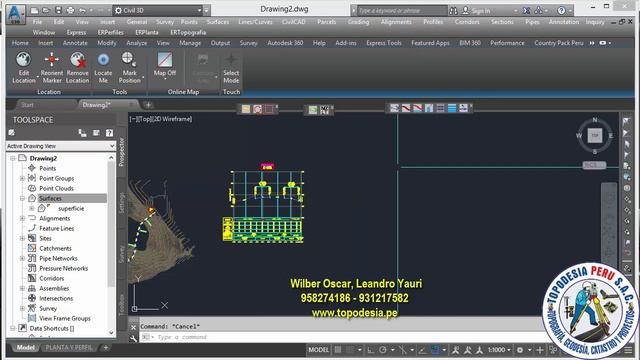Close the command line with X
This screenshot has width=640, height=360.
[x=133, y=327]
